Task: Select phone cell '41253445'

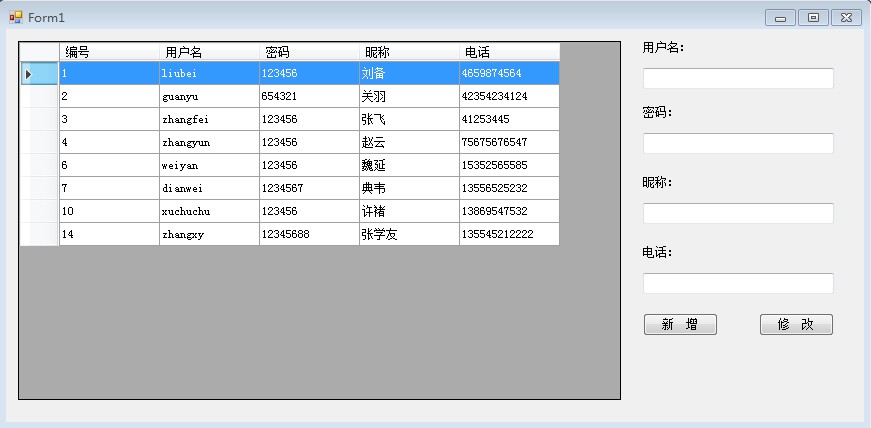Action: (x=509, y=120)
